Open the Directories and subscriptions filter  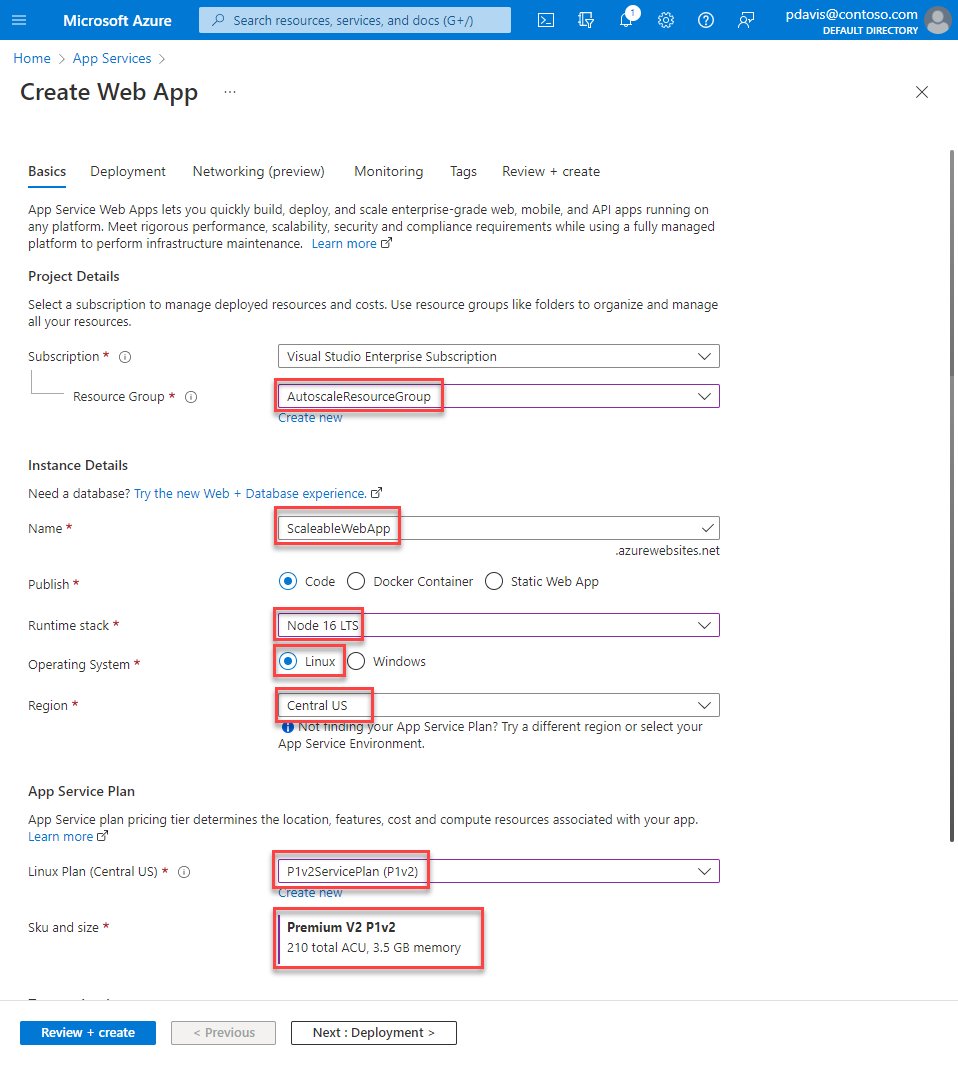click(586, 20)
